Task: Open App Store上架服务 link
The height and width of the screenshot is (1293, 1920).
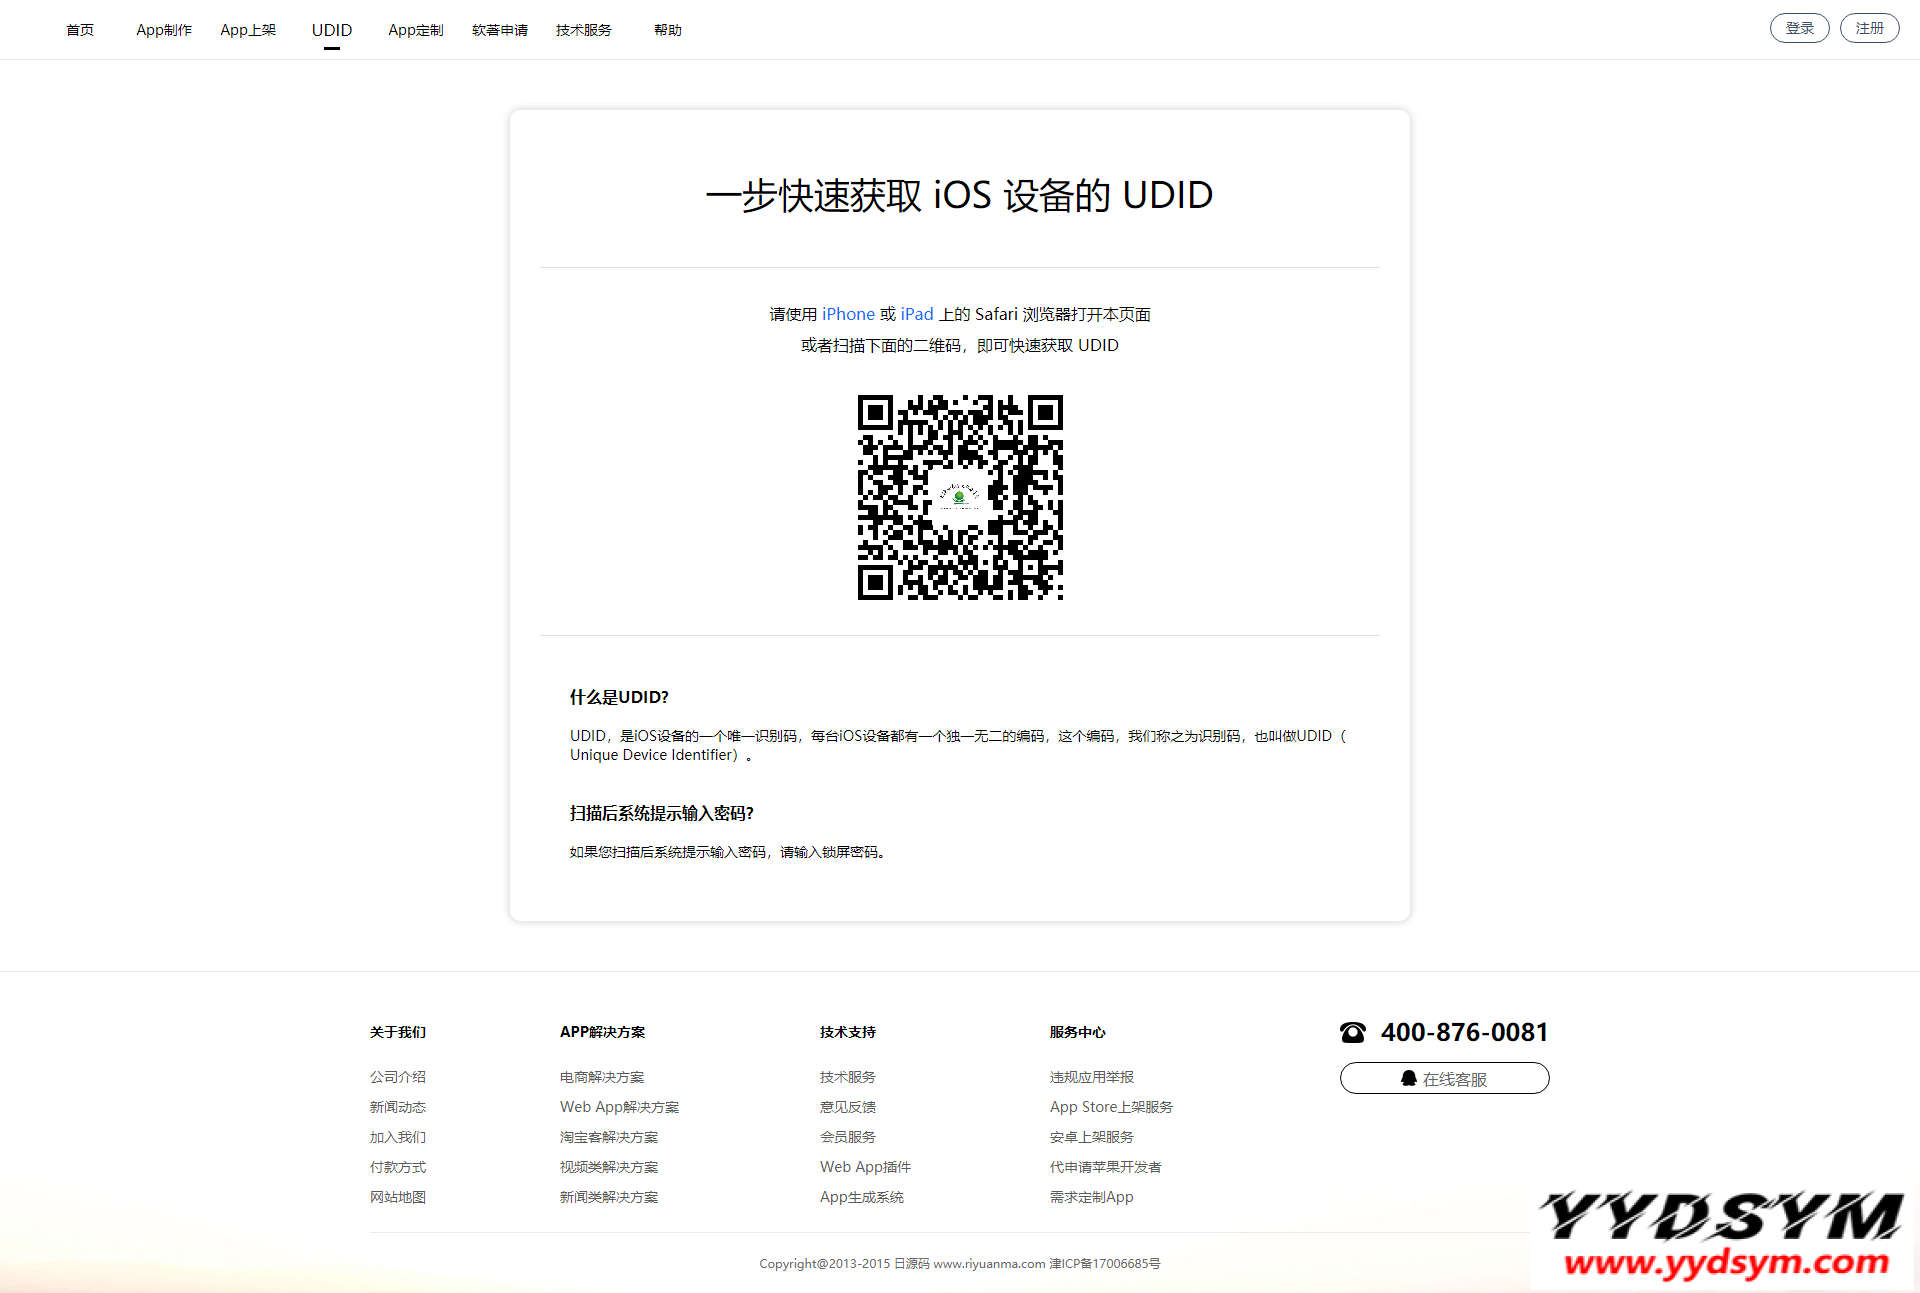Action: pos(1111,1107)
